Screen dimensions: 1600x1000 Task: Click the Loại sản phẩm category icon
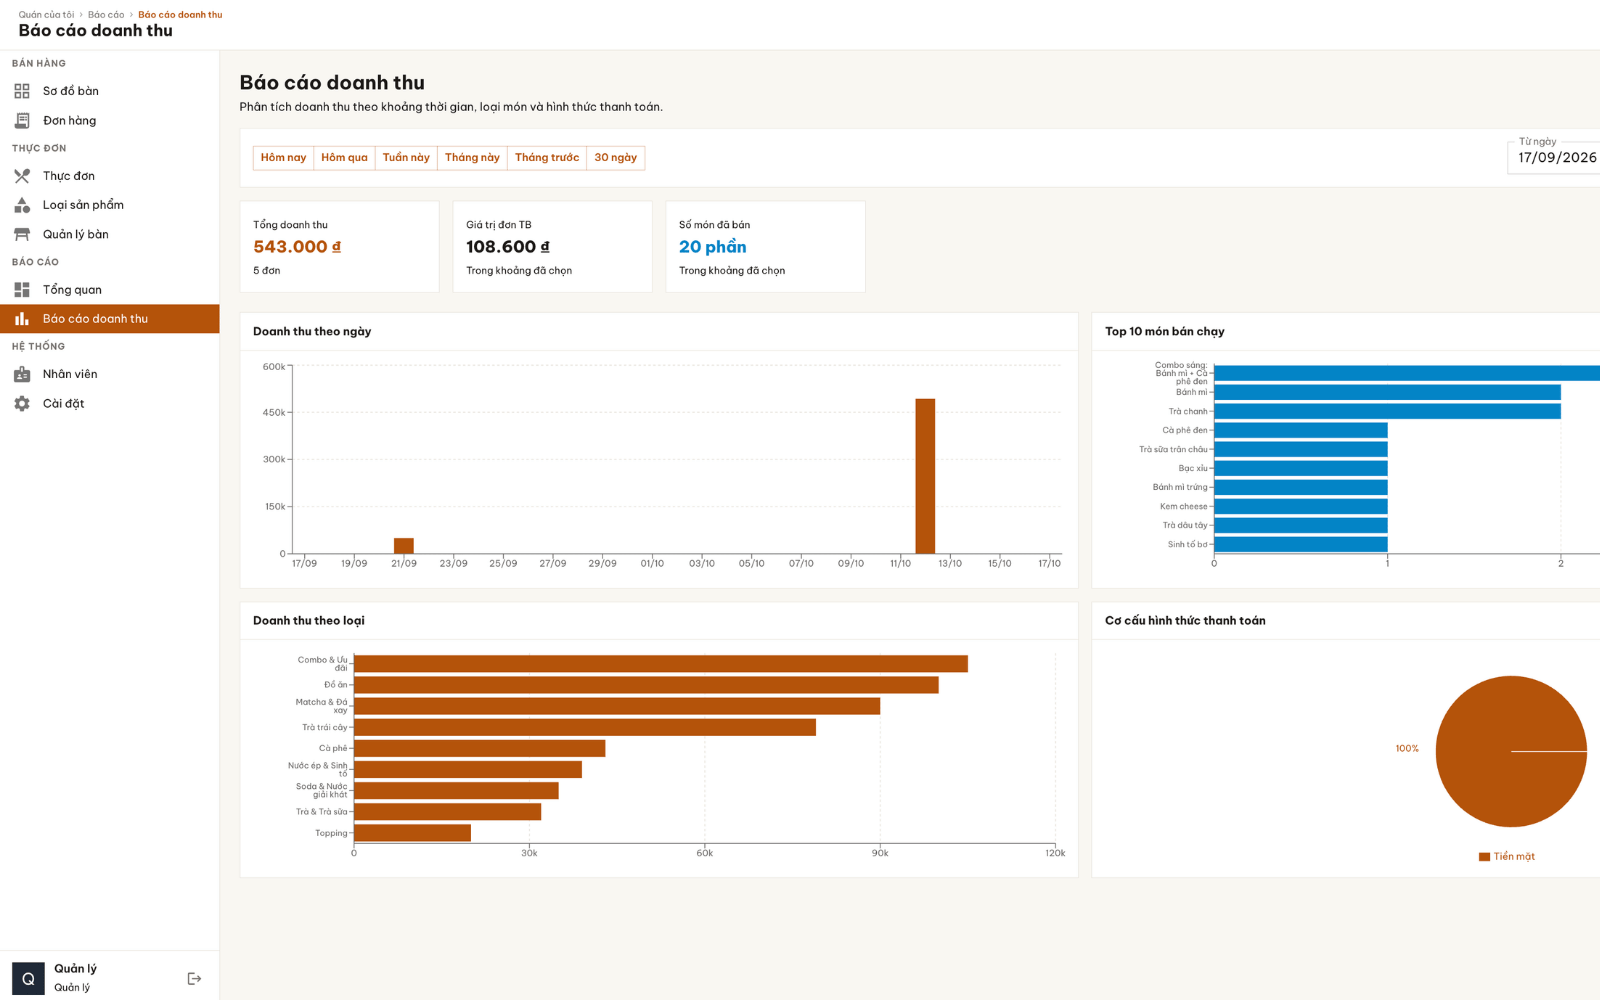tap(22, 205)
